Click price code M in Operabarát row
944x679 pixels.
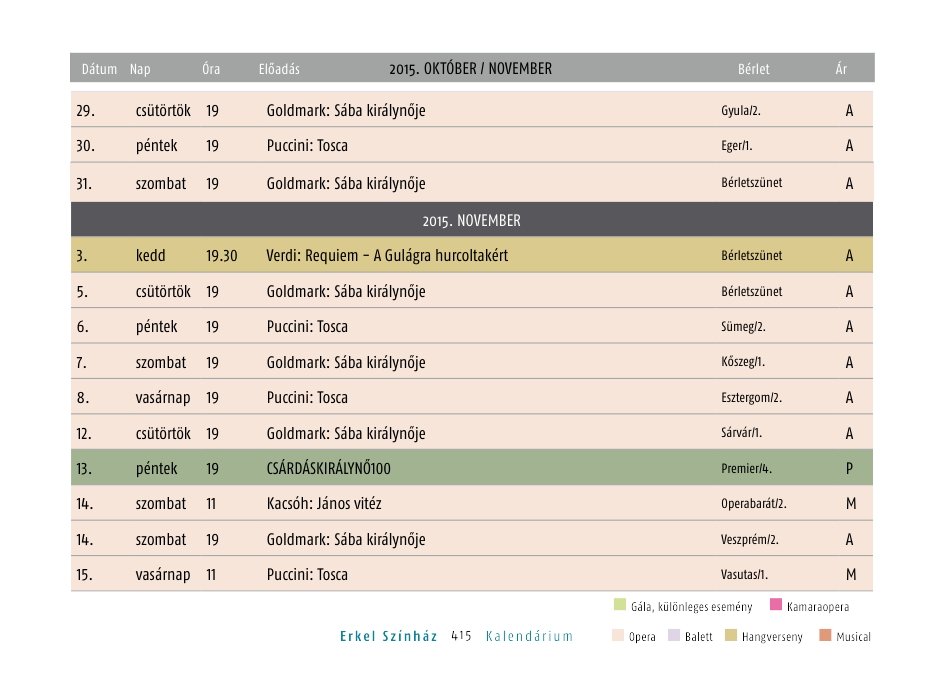click(851, 503)
